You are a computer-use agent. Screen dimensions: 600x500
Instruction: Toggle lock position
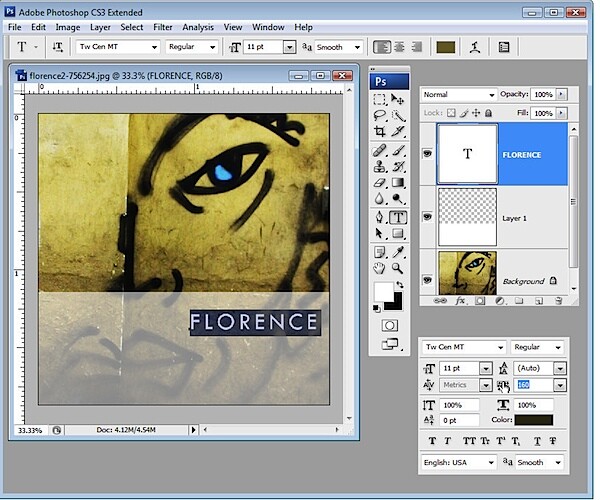(476, 113)
